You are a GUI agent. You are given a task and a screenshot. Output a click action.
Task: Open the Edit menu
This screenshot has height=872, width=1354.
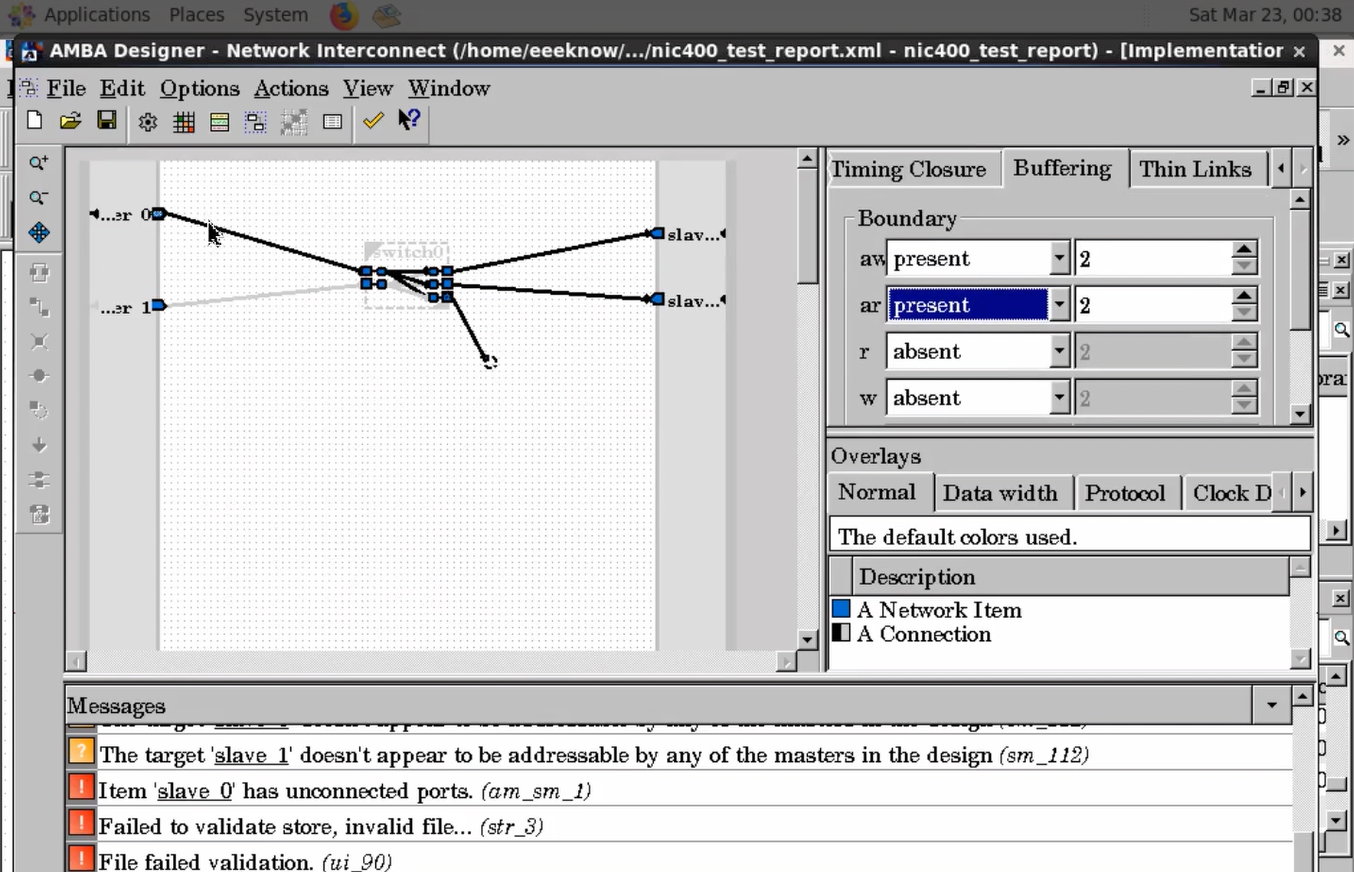coord(122,88)
